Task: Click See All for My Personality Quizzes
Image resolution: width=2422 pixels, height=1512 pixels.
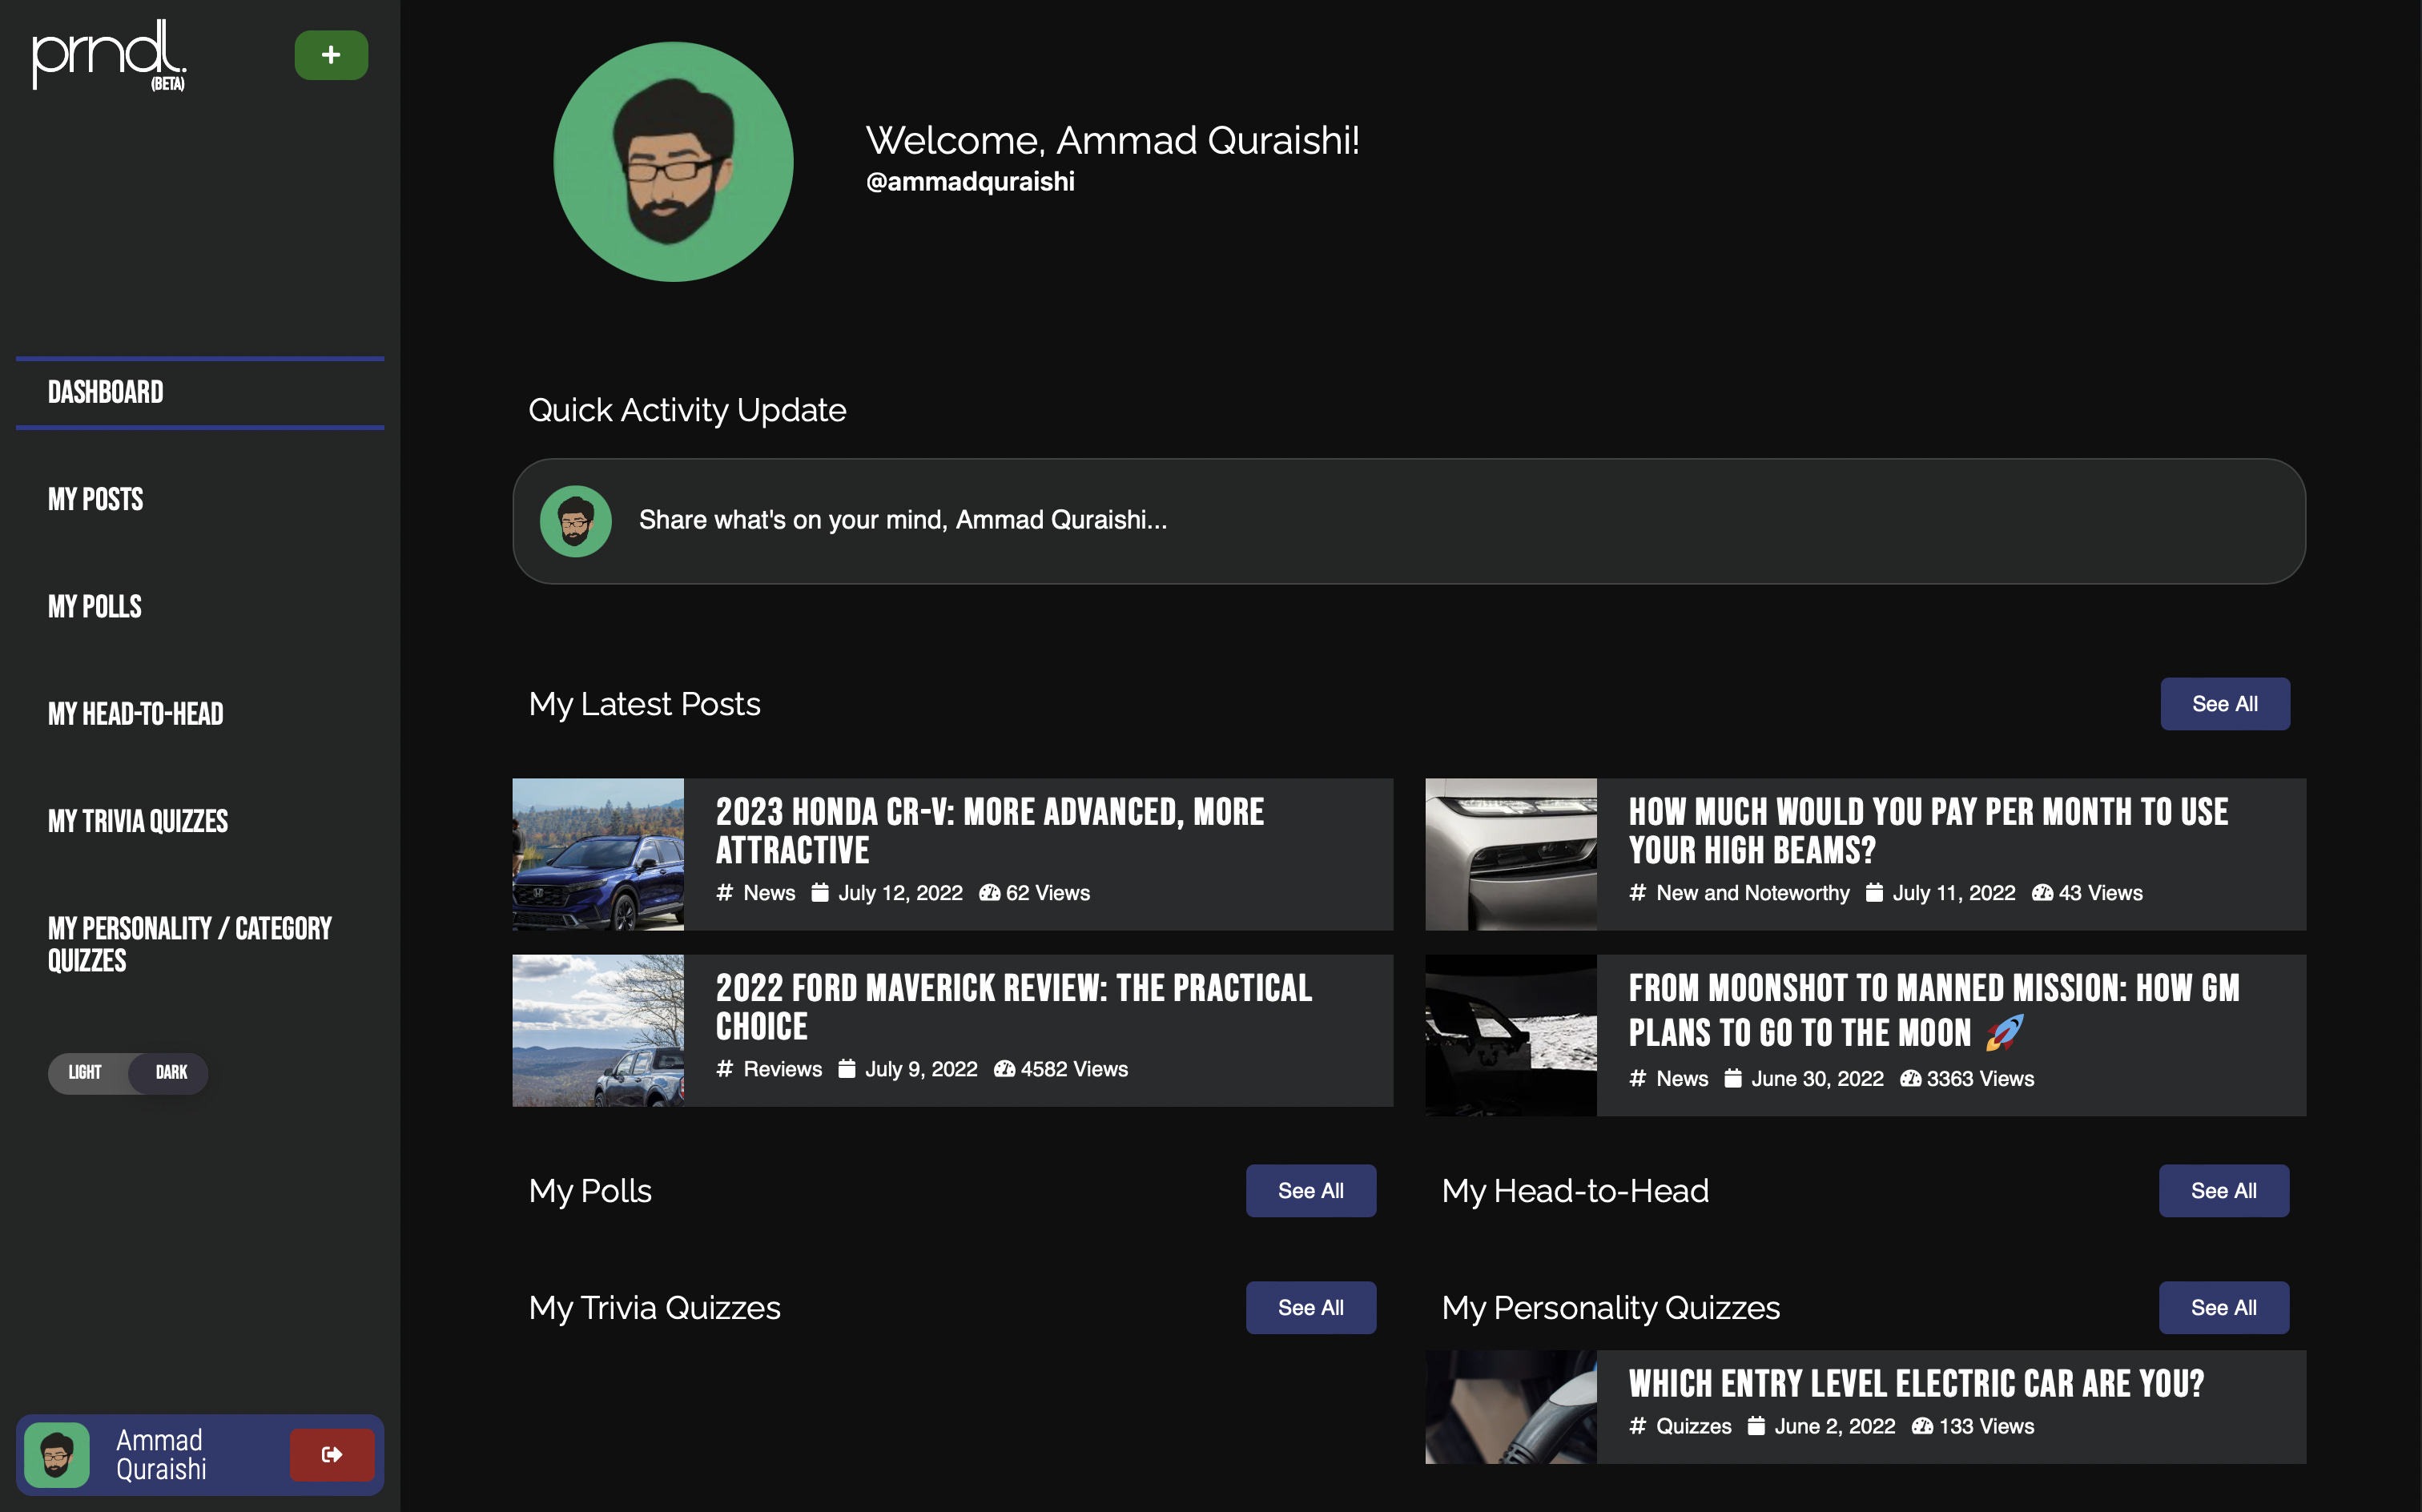Action: pyautogui.click(x=2223, y=1307)
